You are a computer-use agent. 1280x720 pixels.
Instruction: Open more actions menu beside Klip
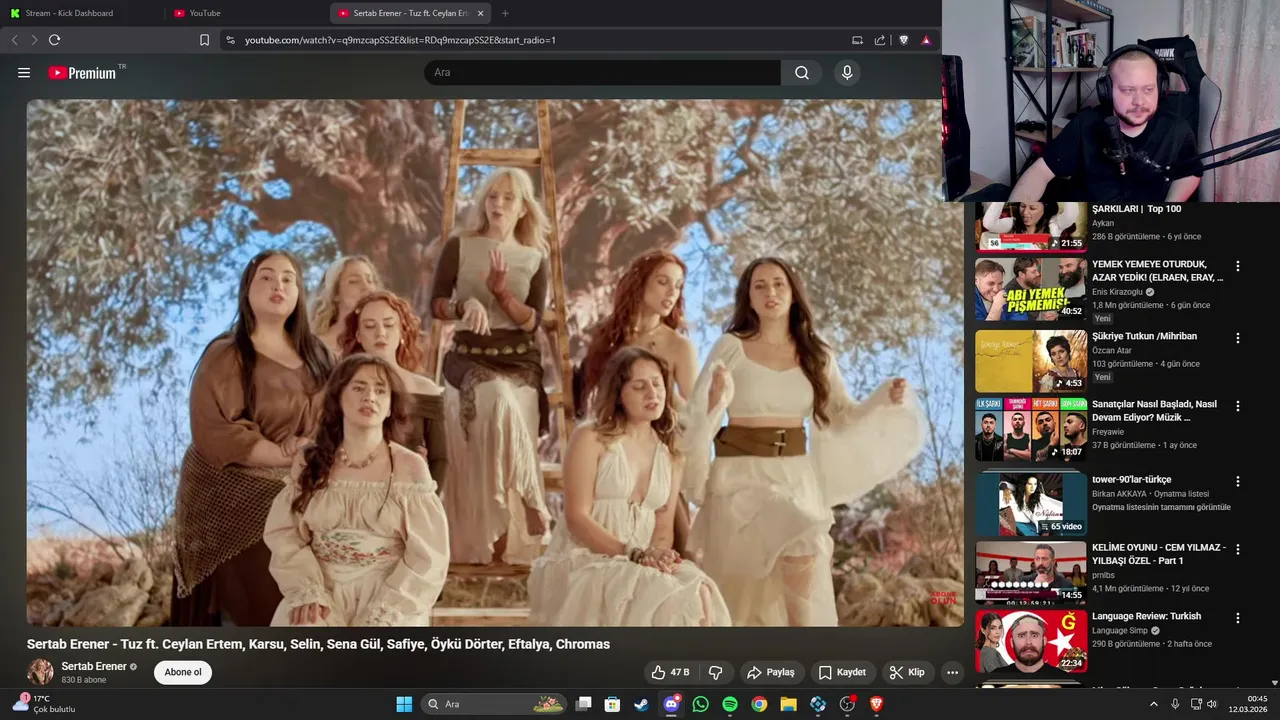click(x=952, y=672)
